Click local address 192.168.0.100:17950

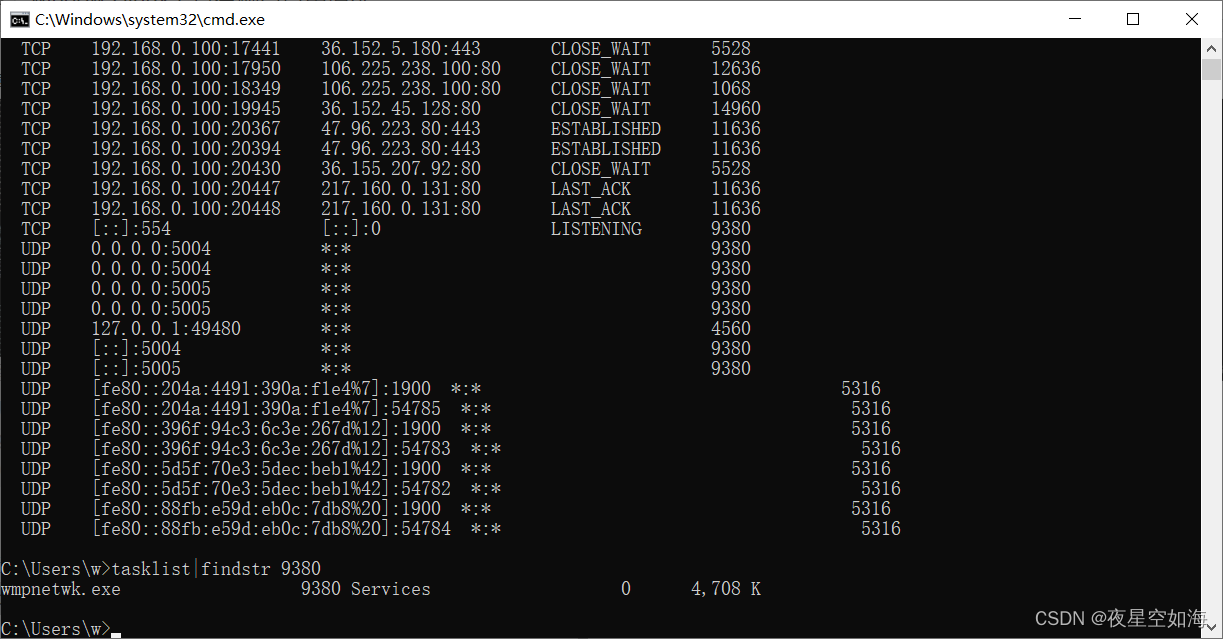186,69
